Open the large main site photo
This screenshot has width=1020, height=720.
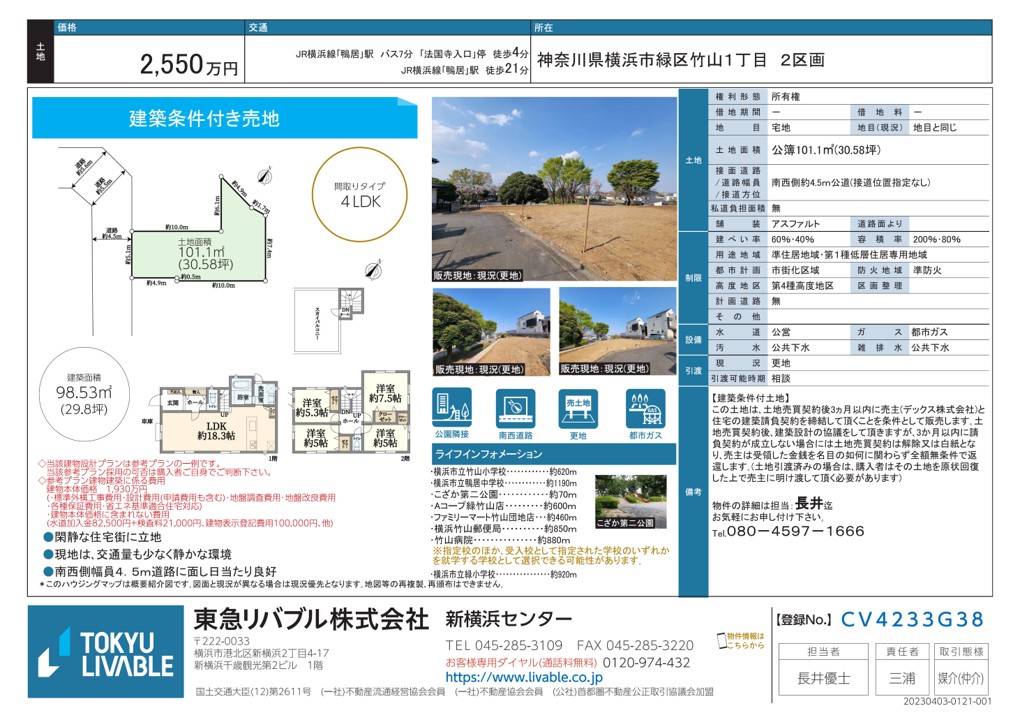[554, 188]
